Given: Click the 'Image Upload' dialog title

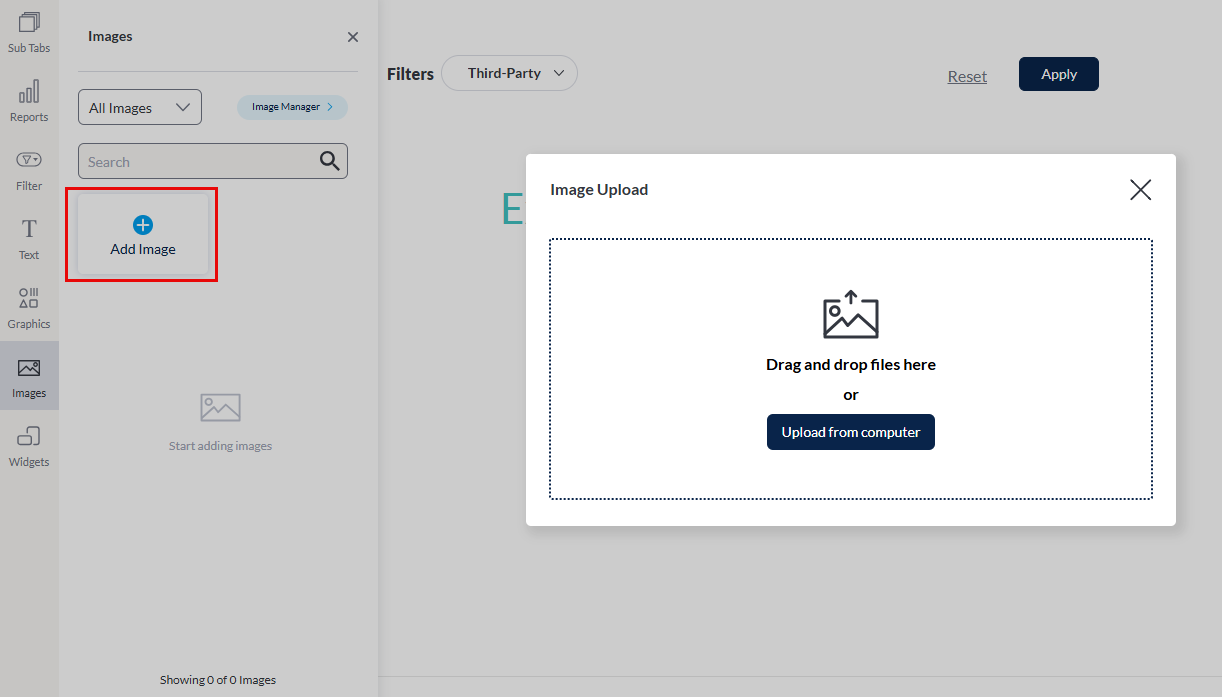Looking at the screenshot, I should point(599,190).
